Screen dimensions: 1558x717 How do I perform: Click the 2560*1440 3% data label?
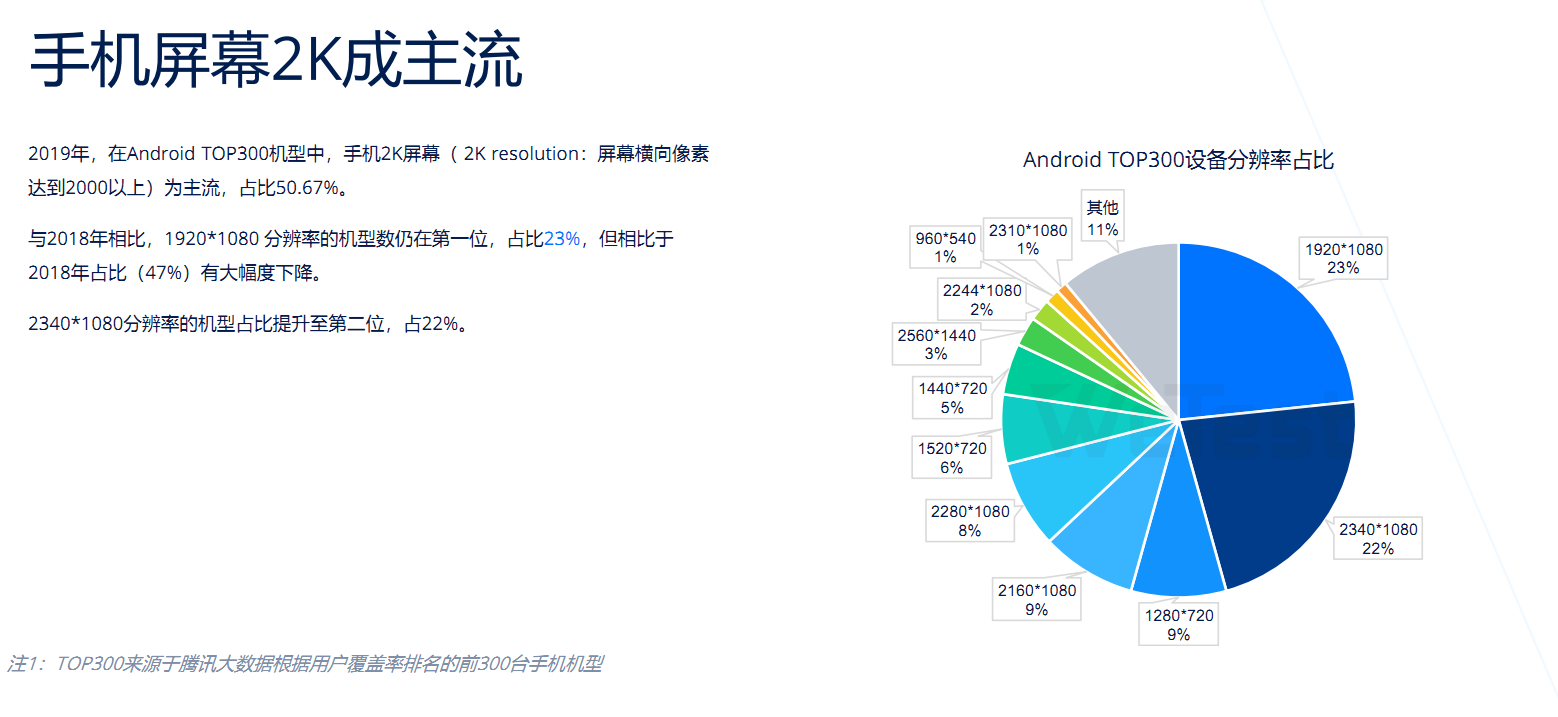935,344
